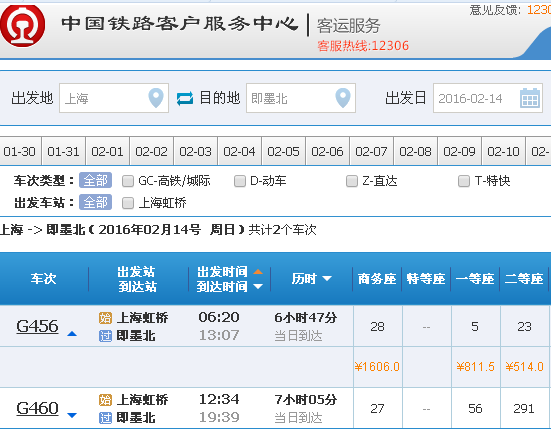Image resolution: width=551 pixels, height=431 pixels.
Task: Click the 出发站 到达站 column header
Action: coord(137,279)
